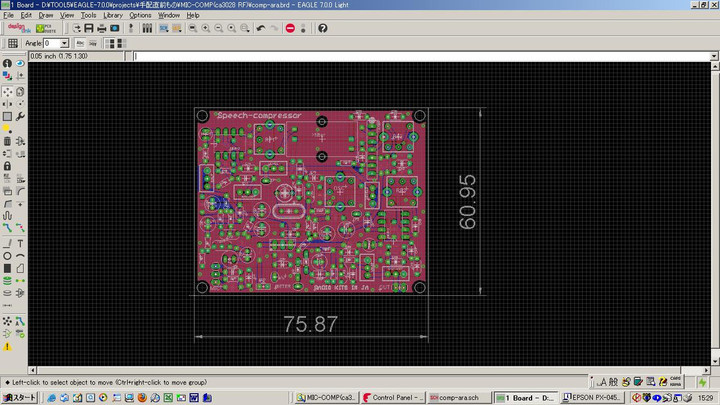Open the Options menu
Viewport: 720px width, 405px height.
[x=140, y=16]
